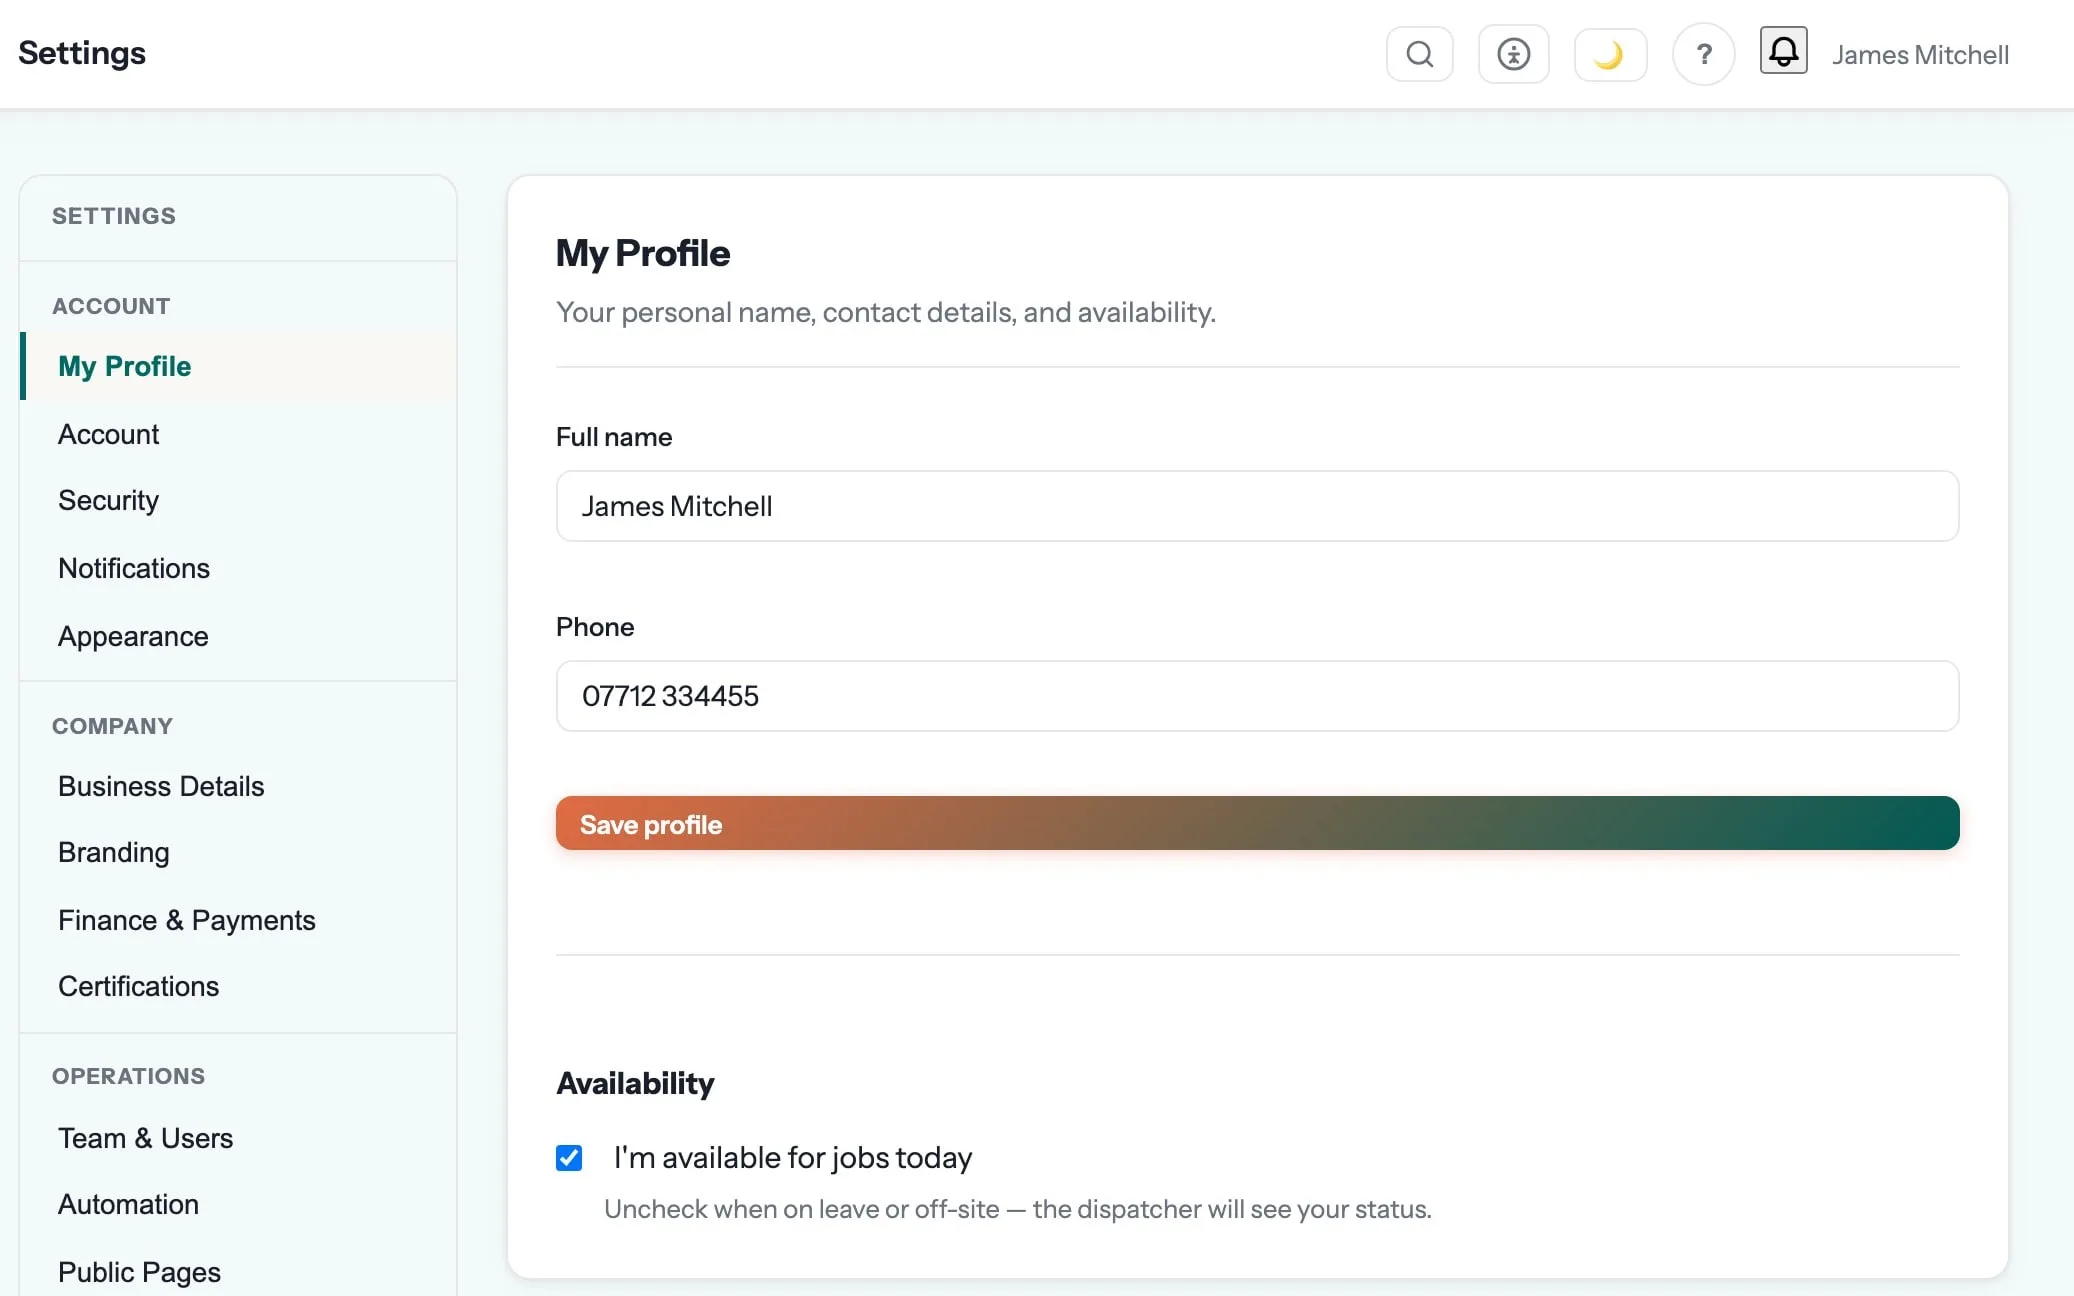
Task: Click the Save profile button
Action: 1257,823
